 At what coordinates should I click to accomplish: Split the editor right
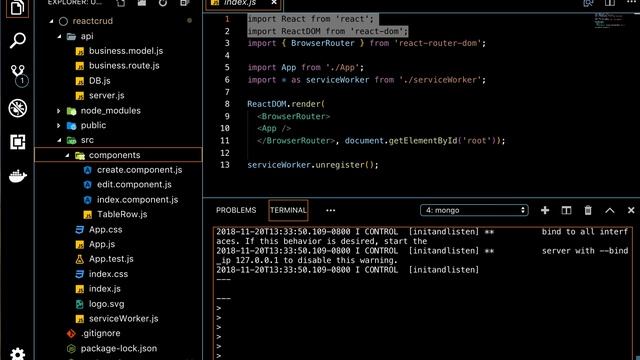(x=610, y=3)
